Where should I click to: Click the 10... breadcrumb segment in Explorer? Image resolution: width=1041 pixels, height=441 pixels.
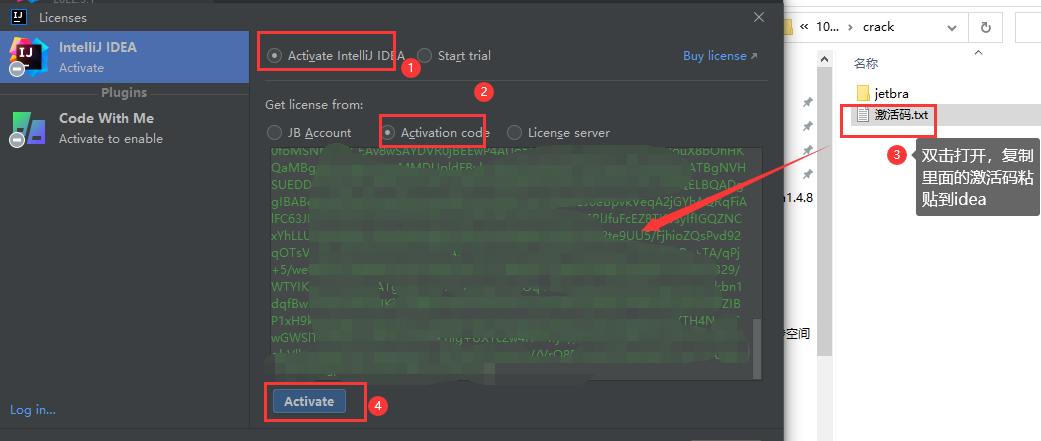click(x=827, y=27)
